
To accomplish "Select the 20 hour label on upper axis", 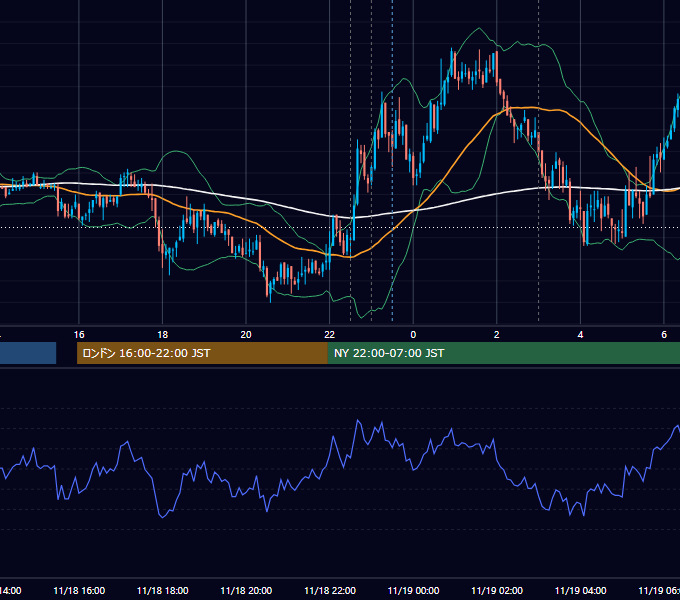I will tap(246, 335).
